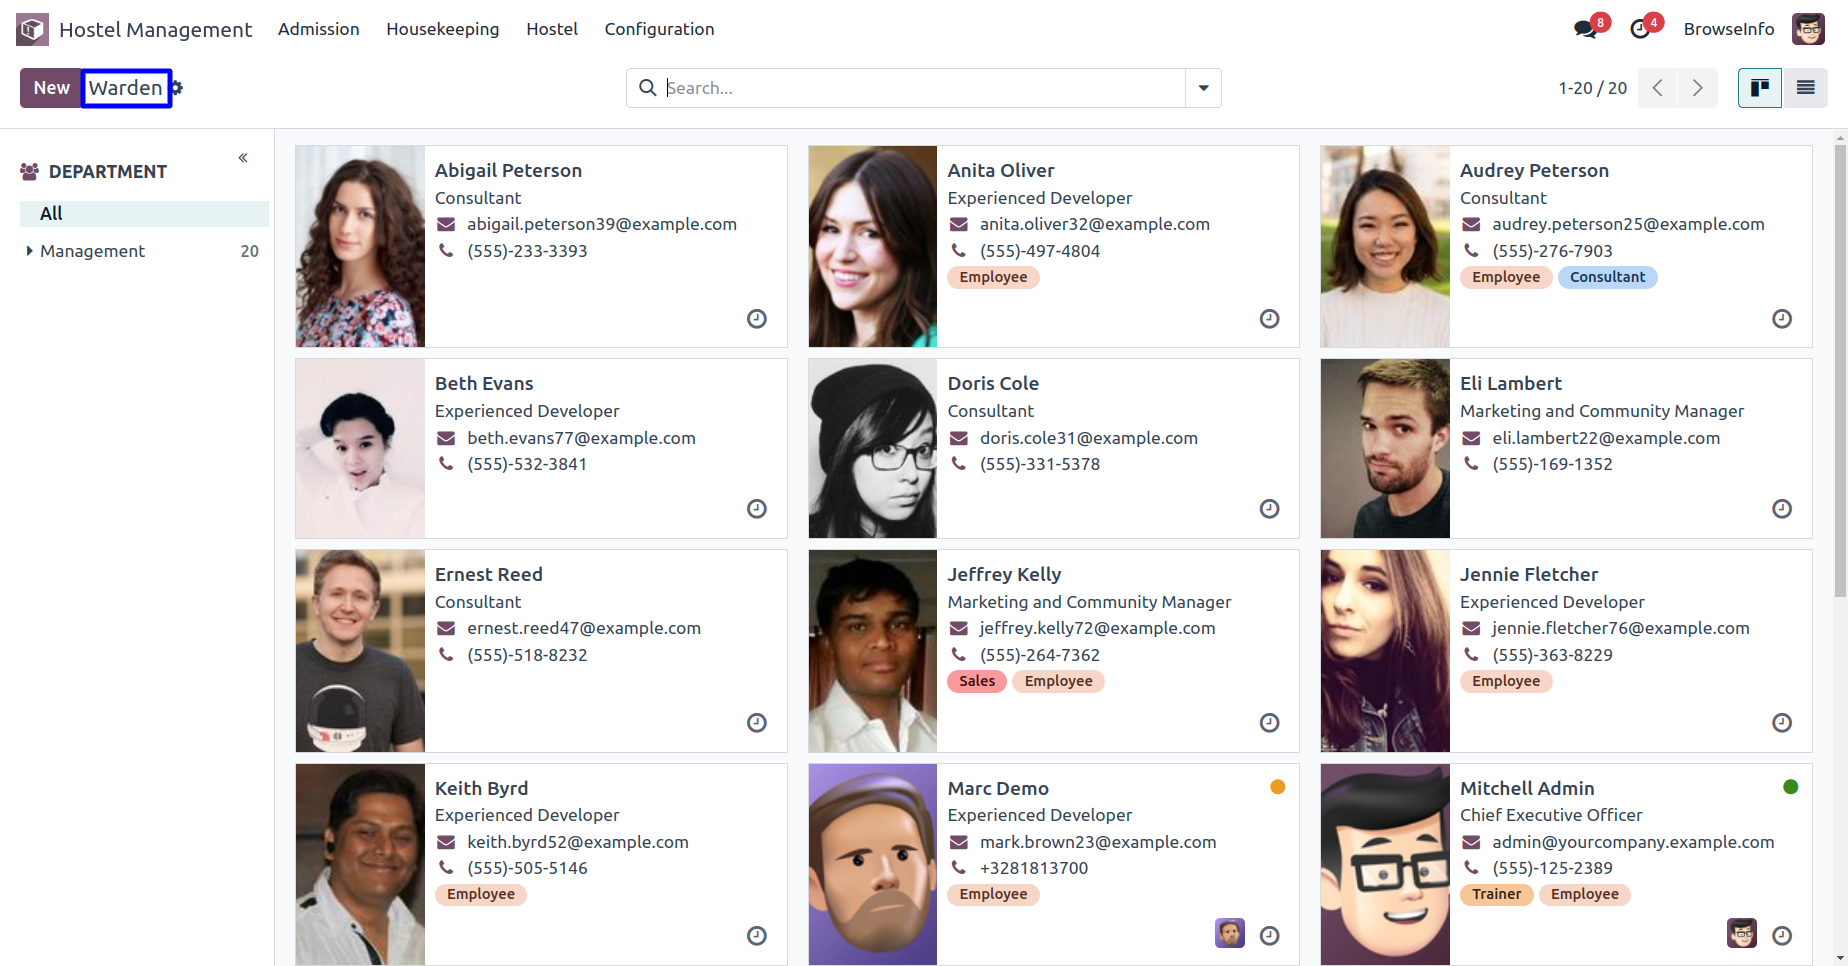Open the Hostel Management app home icon
The image size is (1848, 966).
[x=32, y=29]
